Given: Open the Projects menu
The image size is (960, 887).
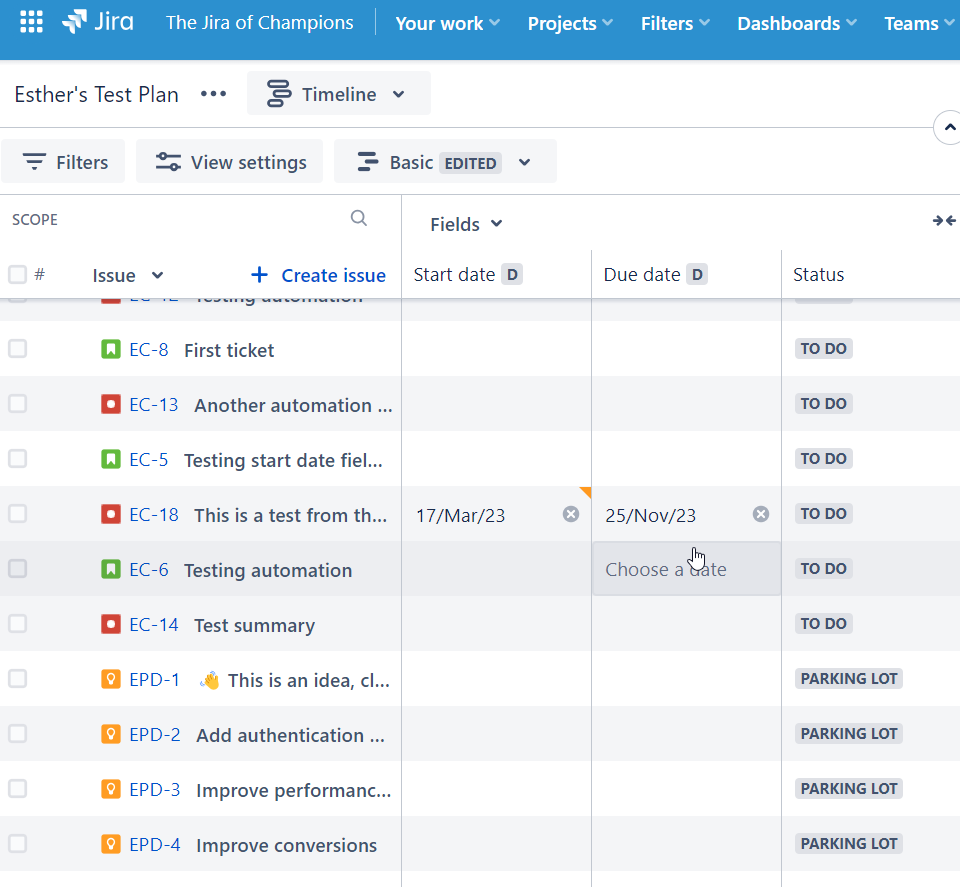Looking at the screenshot, I should tap(569, 22).
